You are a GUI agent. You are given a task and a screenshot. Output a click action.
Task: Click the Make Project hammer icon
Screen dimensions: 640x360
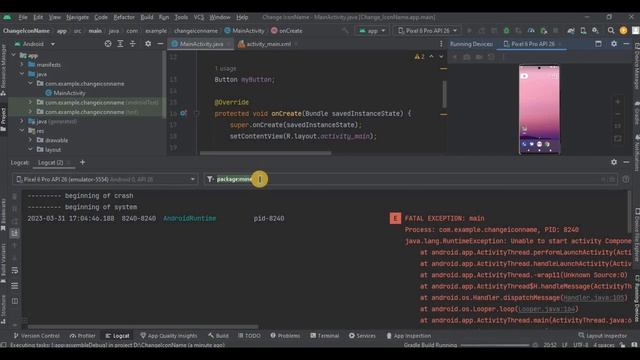(345, 31)
